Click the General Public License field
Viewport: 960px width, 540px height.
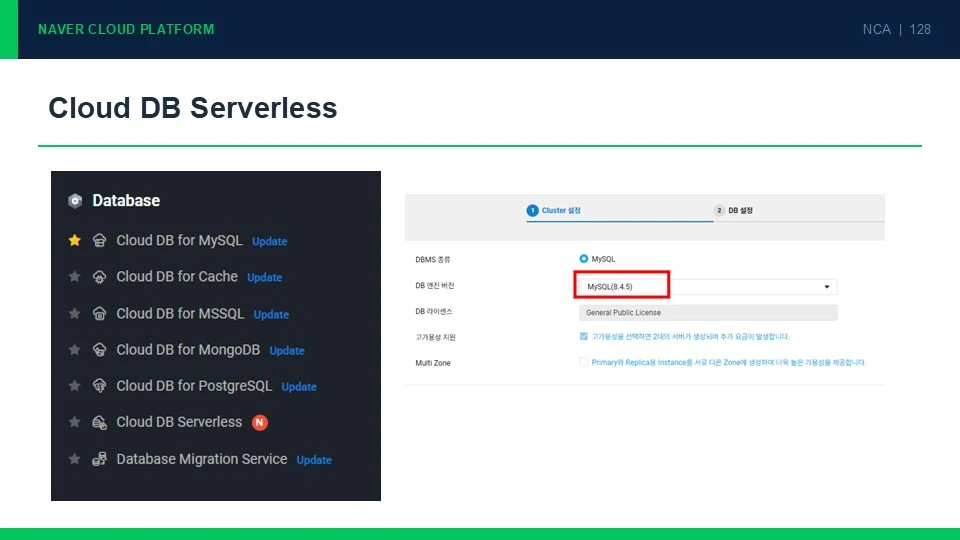coord(708,312)
